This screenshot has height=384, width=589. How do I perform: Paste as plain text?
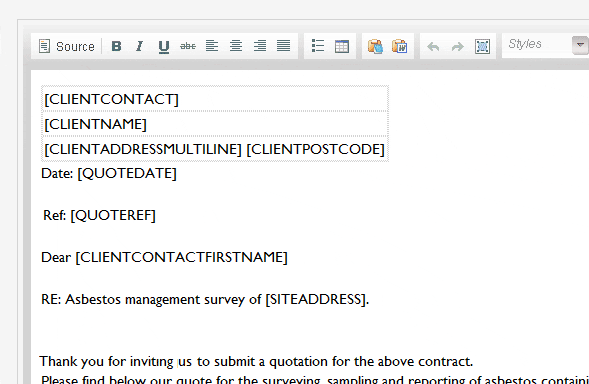[x=375, y=46]
